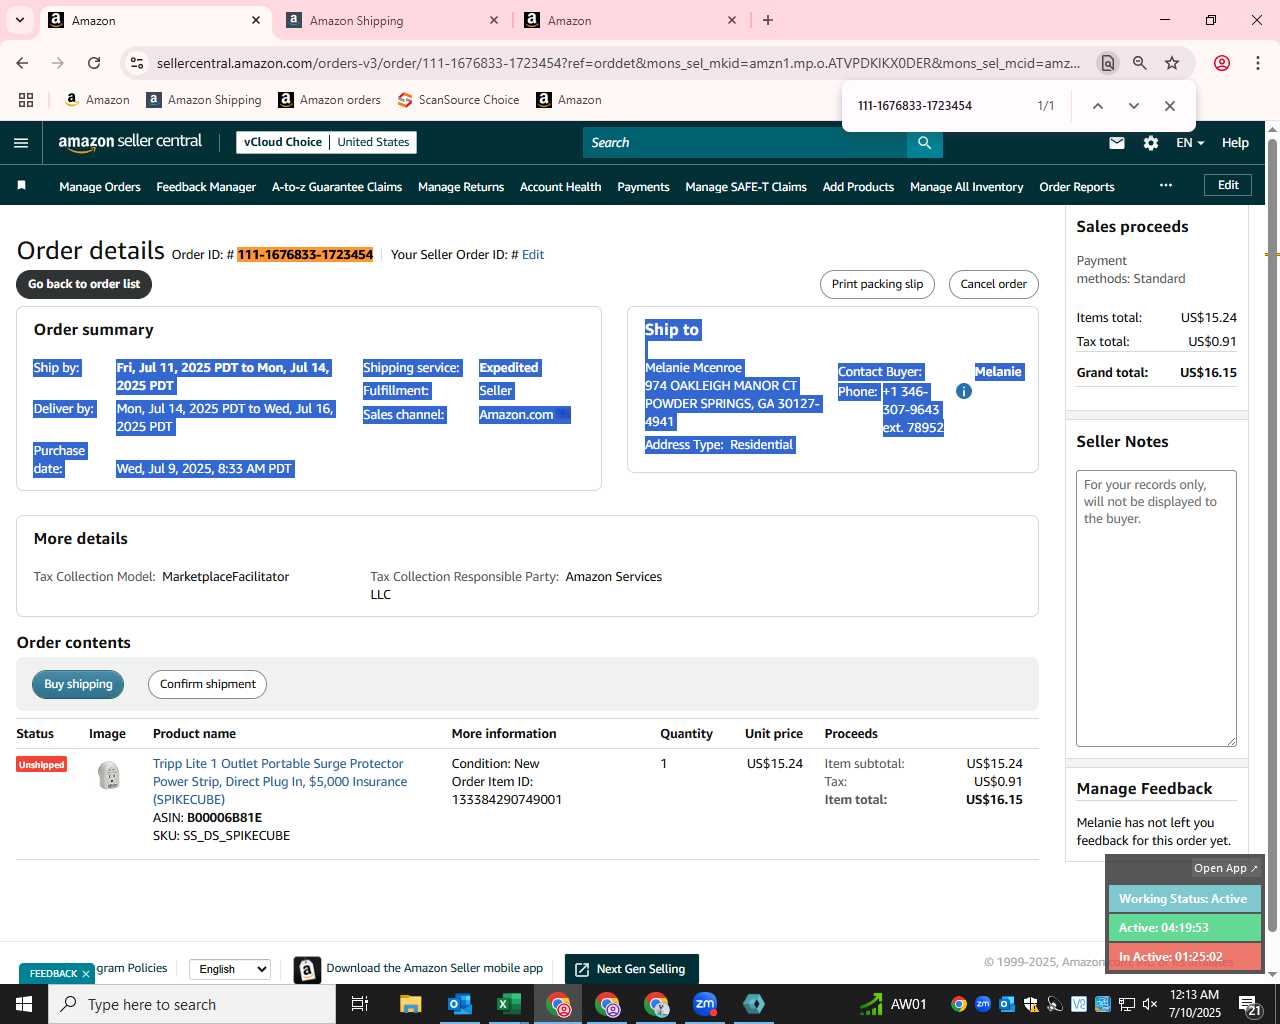Click Confirm shipment button

(208, 684)
